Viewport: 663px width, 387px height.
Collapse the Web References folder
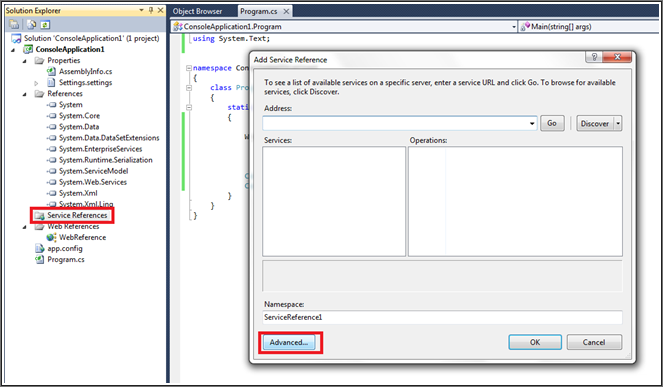[25, 227]
